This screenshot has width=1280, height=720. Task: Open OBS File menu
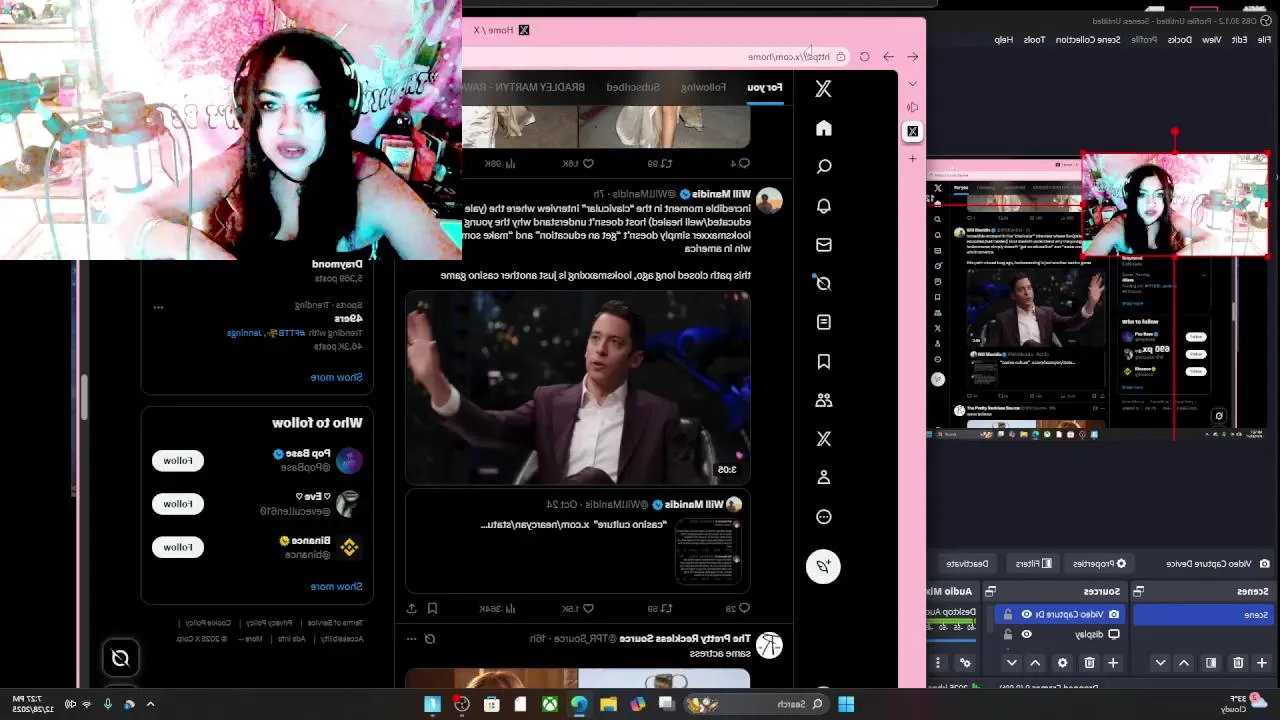pos(1264,39)
